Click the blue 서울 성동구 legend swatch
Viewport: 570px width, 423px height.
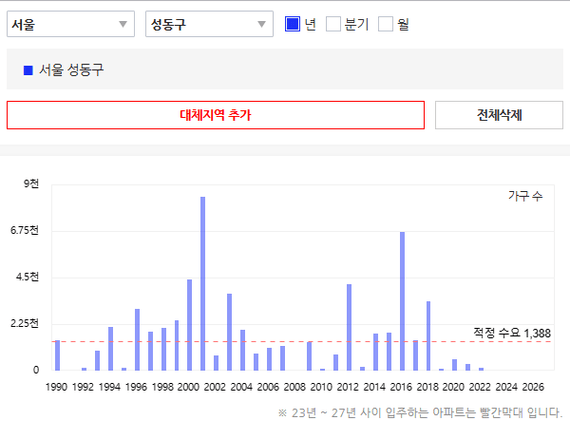coord(28,70)
